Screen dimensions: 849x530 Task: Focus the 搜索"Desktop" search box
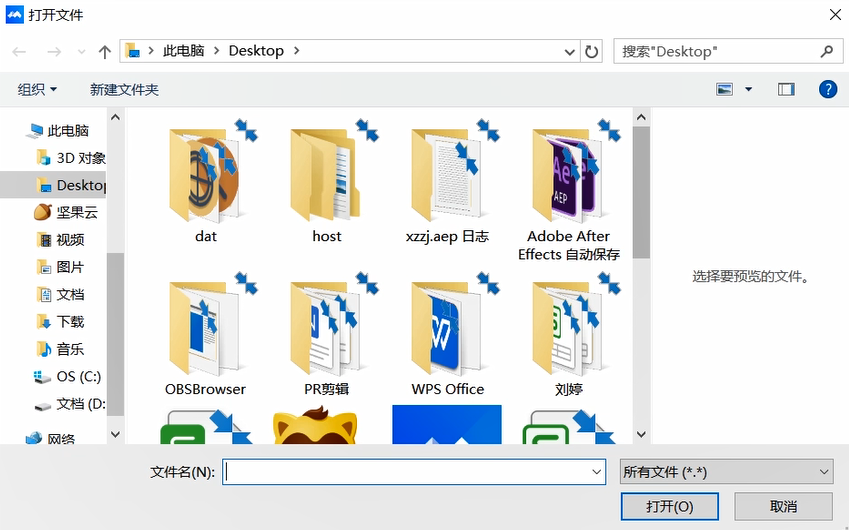(x=728, y=51)
